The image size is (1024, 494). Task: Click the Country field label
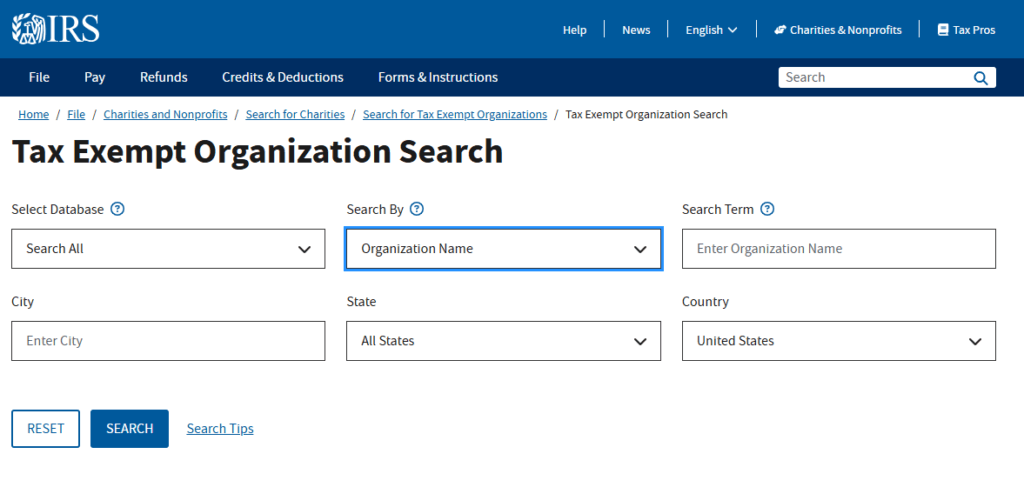705,301
